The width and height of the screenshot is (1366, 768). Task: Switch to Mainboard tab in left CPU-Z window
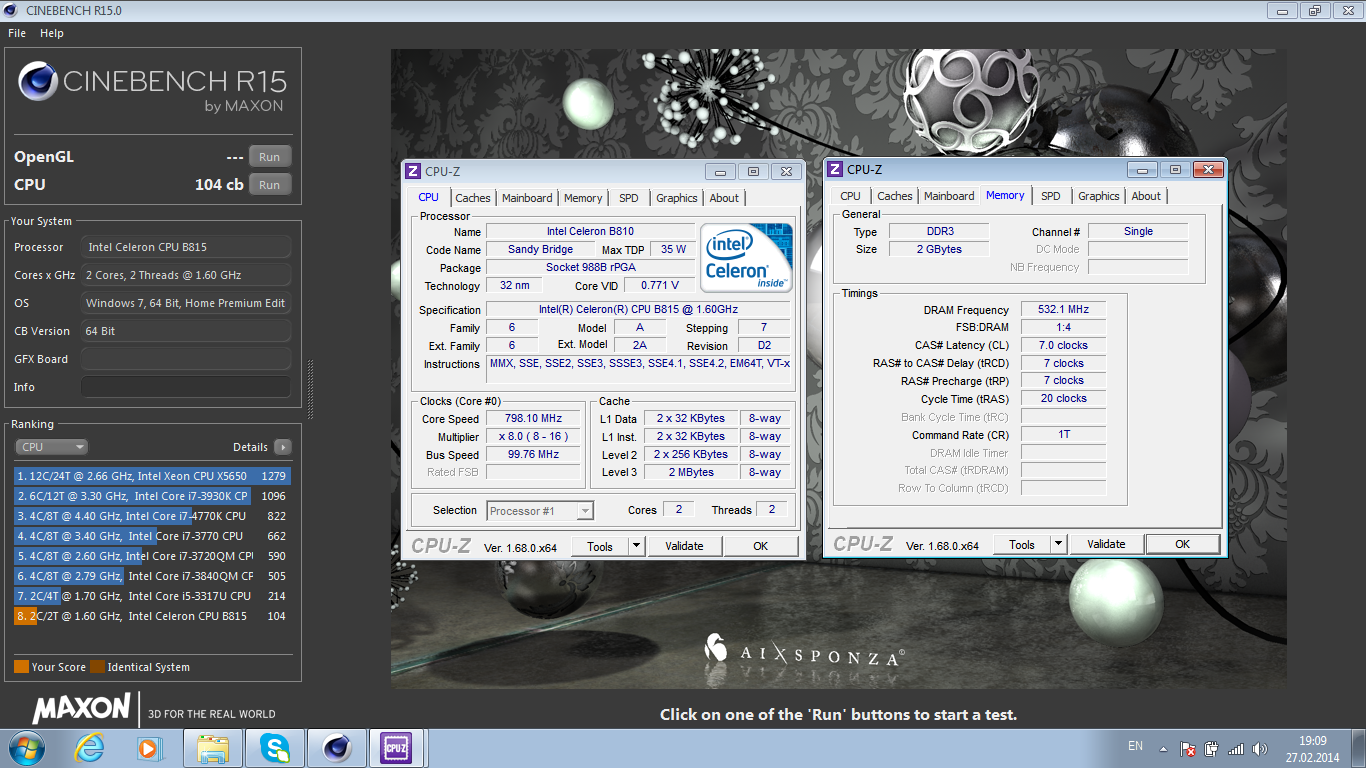click(527, 198)
